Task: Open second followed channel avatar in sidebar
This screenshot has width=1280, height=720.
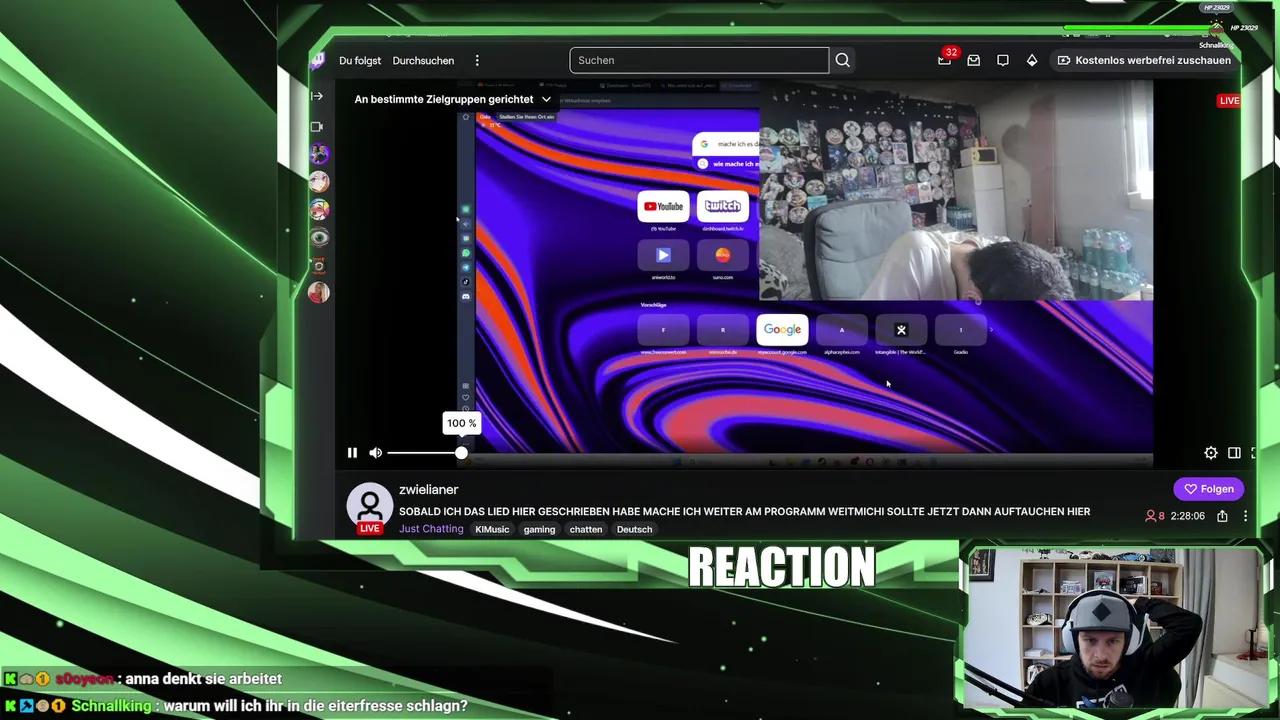Action: (319, 182)
